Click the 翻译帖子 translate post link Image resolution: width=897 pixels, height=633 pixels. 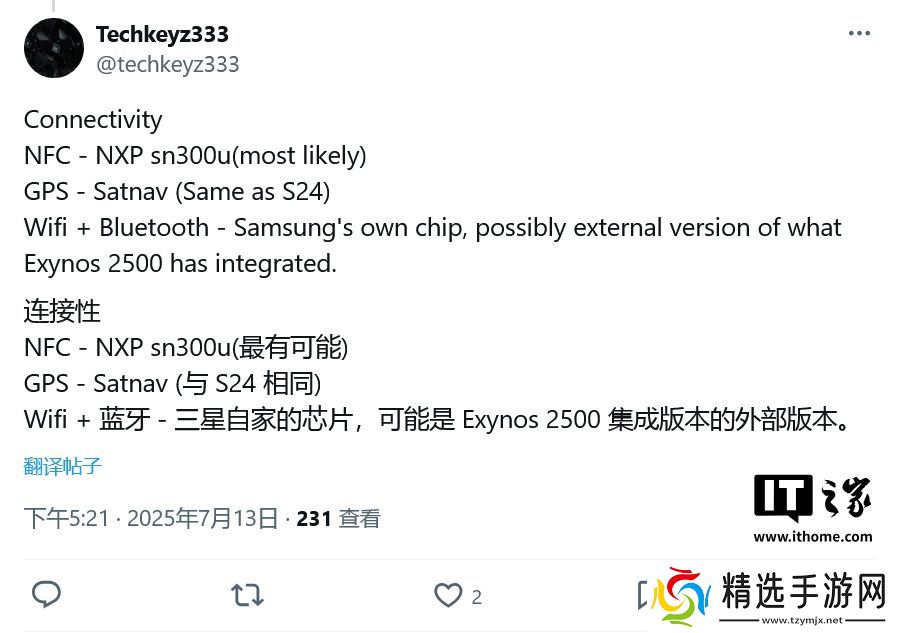tap(63, 467)
